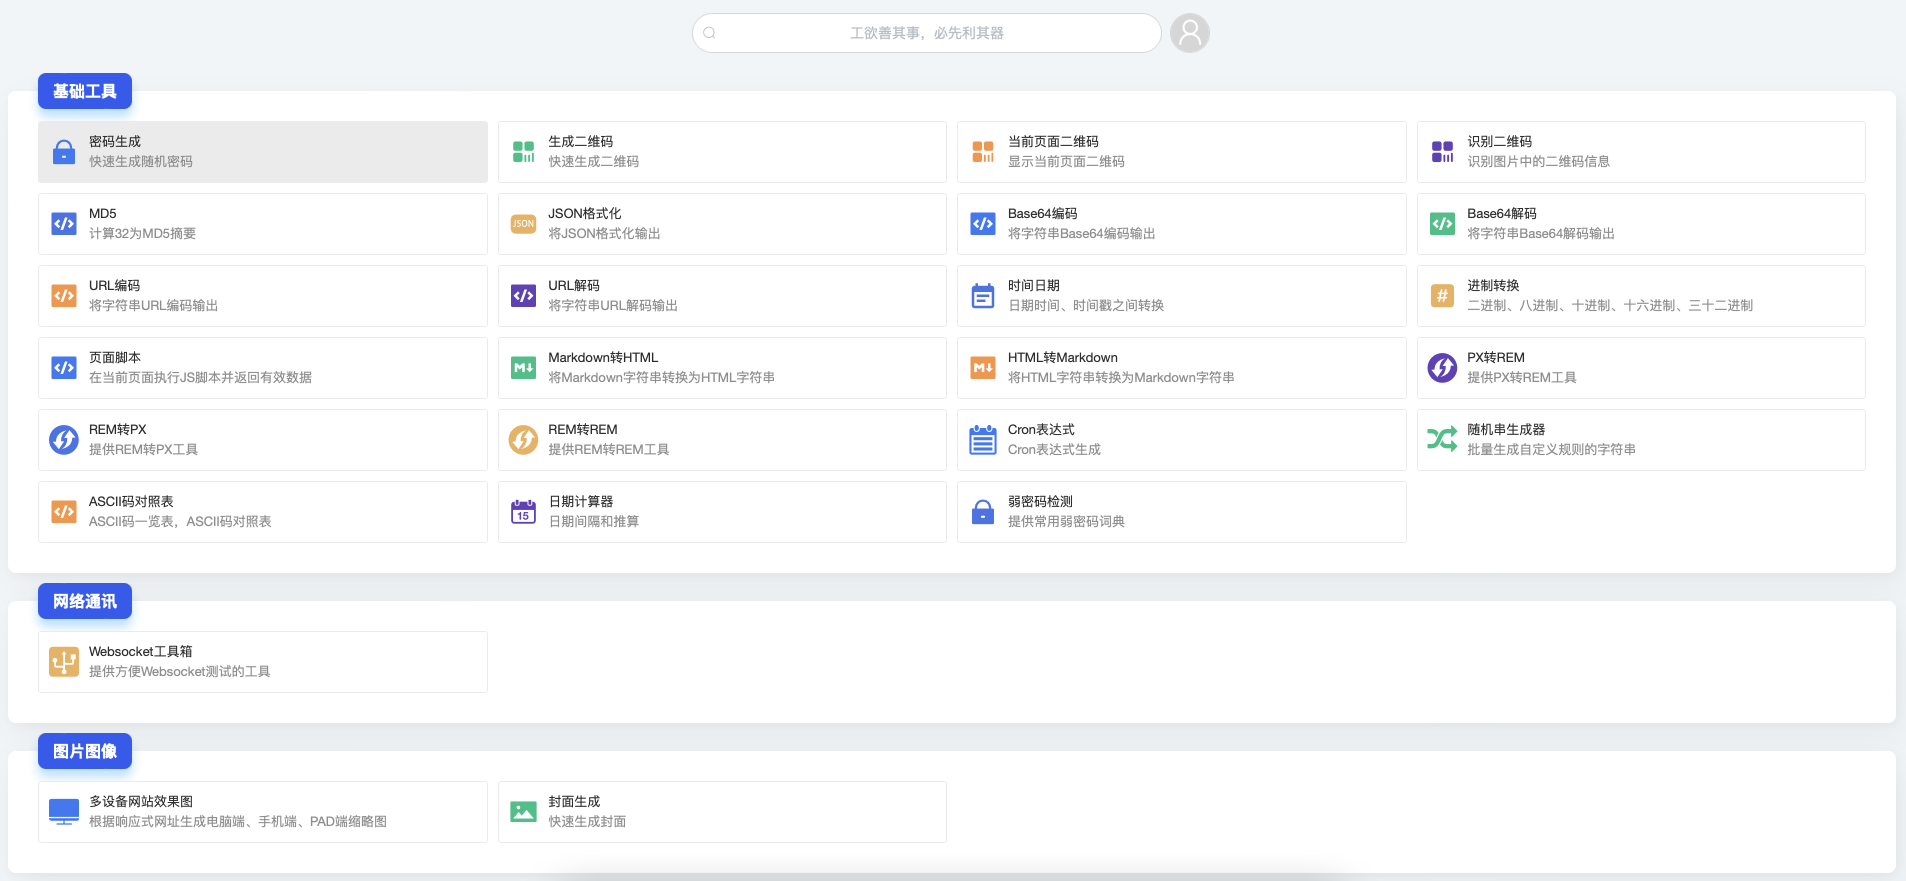Click the purple code icon for URL解码
The image size is (1906, 881).
pyautogui.click(x=523, y=296)
